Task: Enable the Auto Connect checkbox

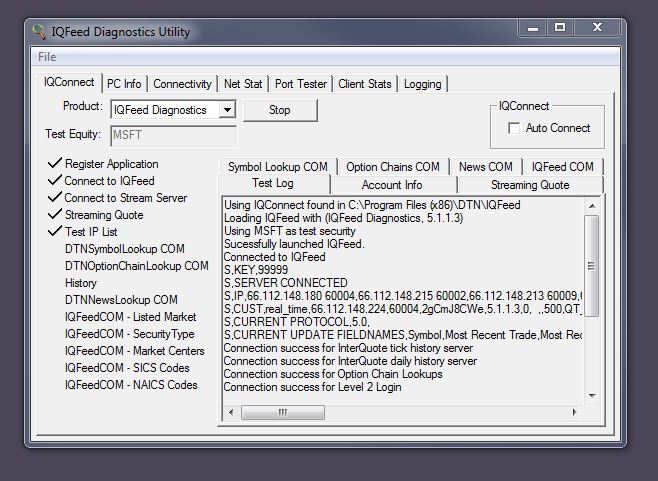Action: coord(514,128)
